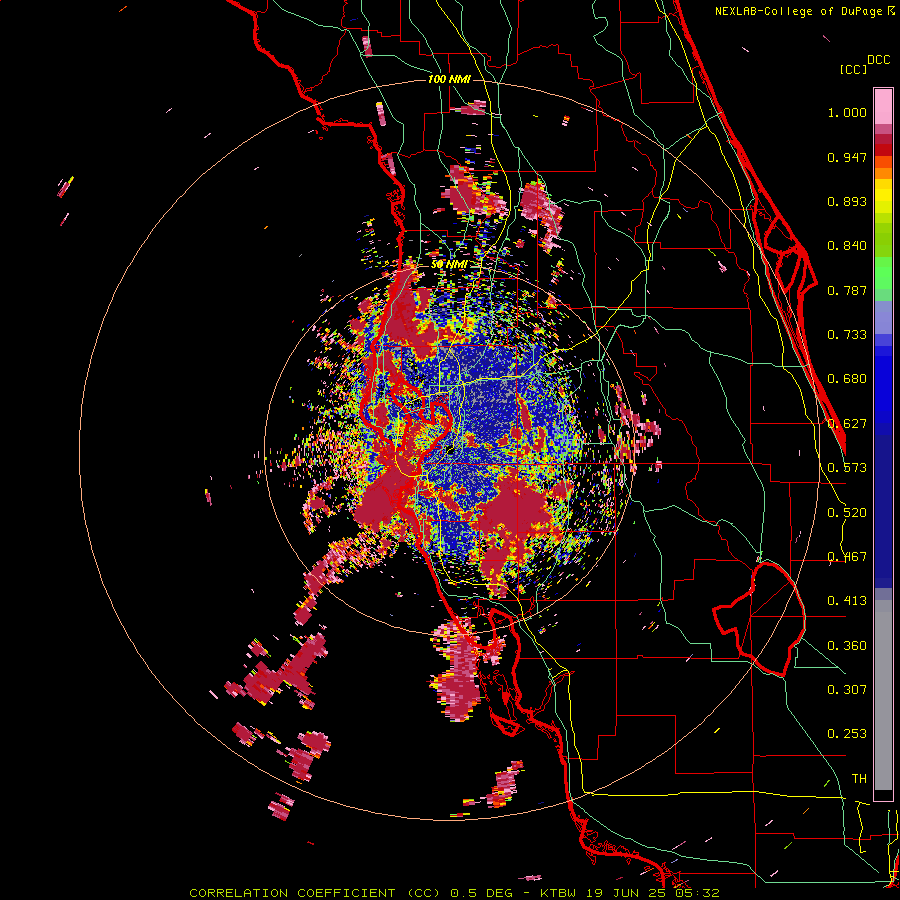Select the 0.360 color scale value

[847, 646]
